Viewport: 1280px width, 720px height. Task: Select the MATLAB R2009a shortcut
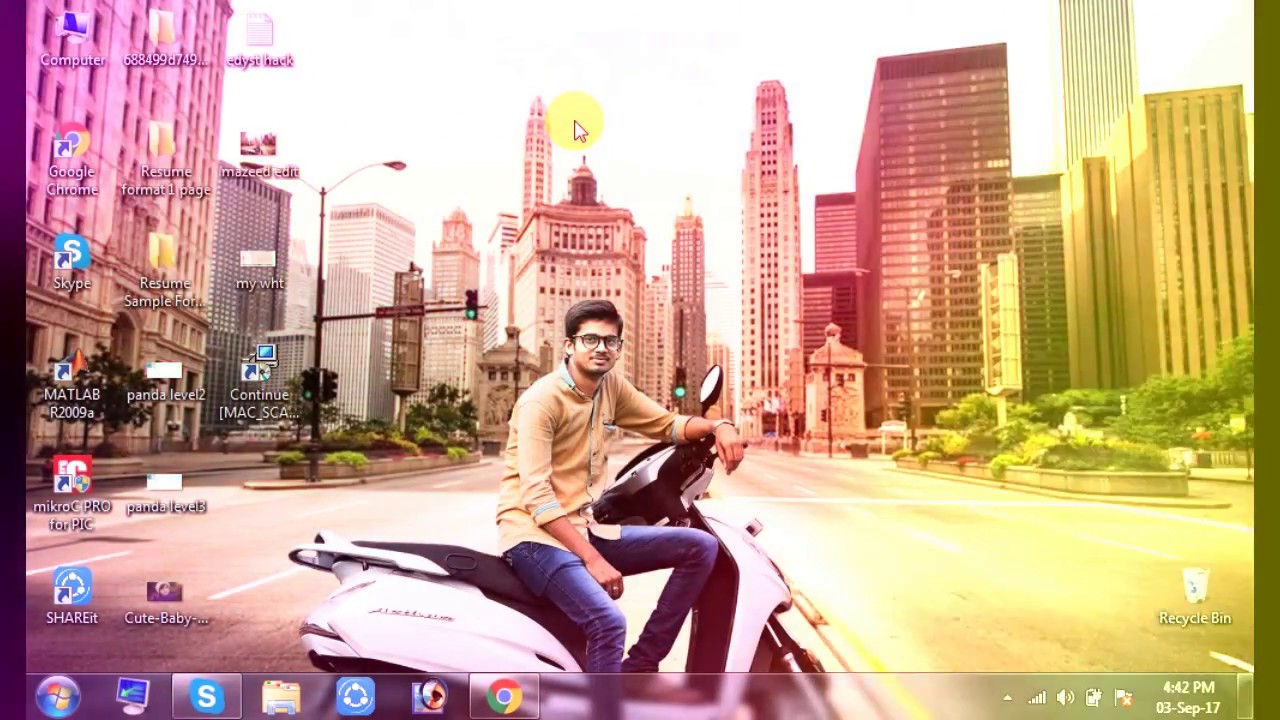[72, 385]
